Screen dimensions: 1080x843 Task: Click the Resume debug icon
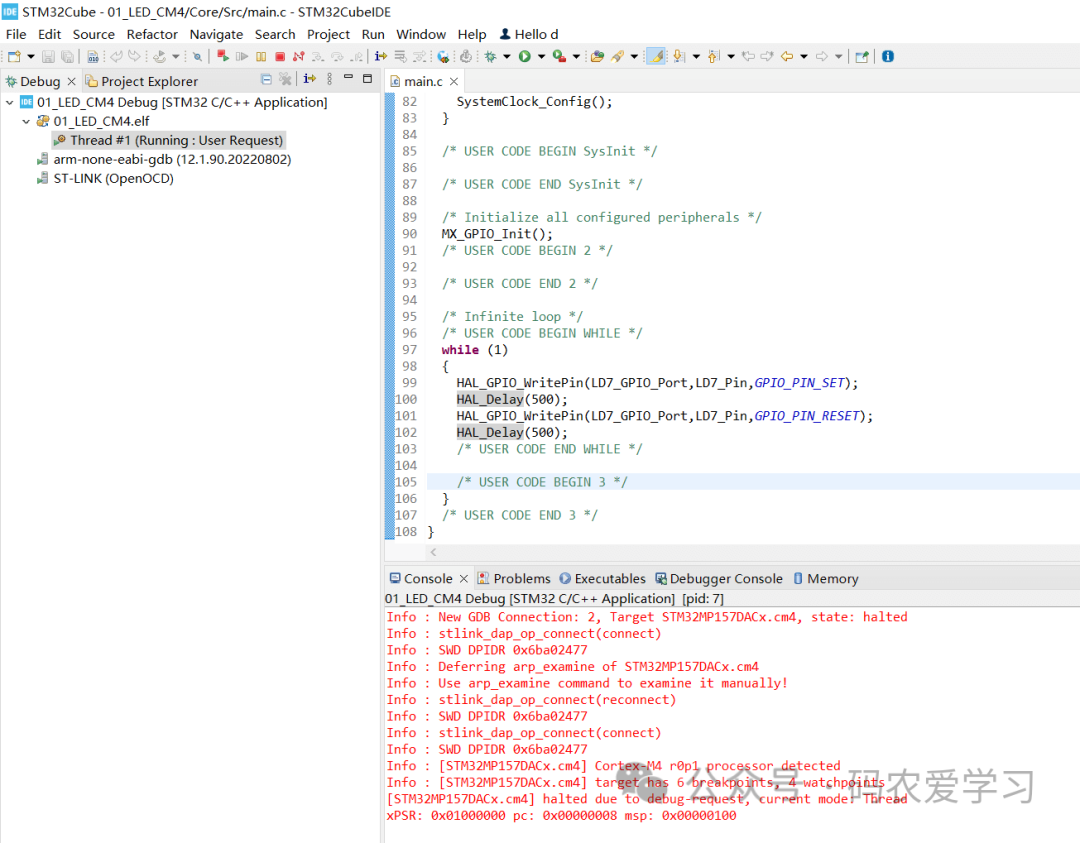click(x=242, y=56)
